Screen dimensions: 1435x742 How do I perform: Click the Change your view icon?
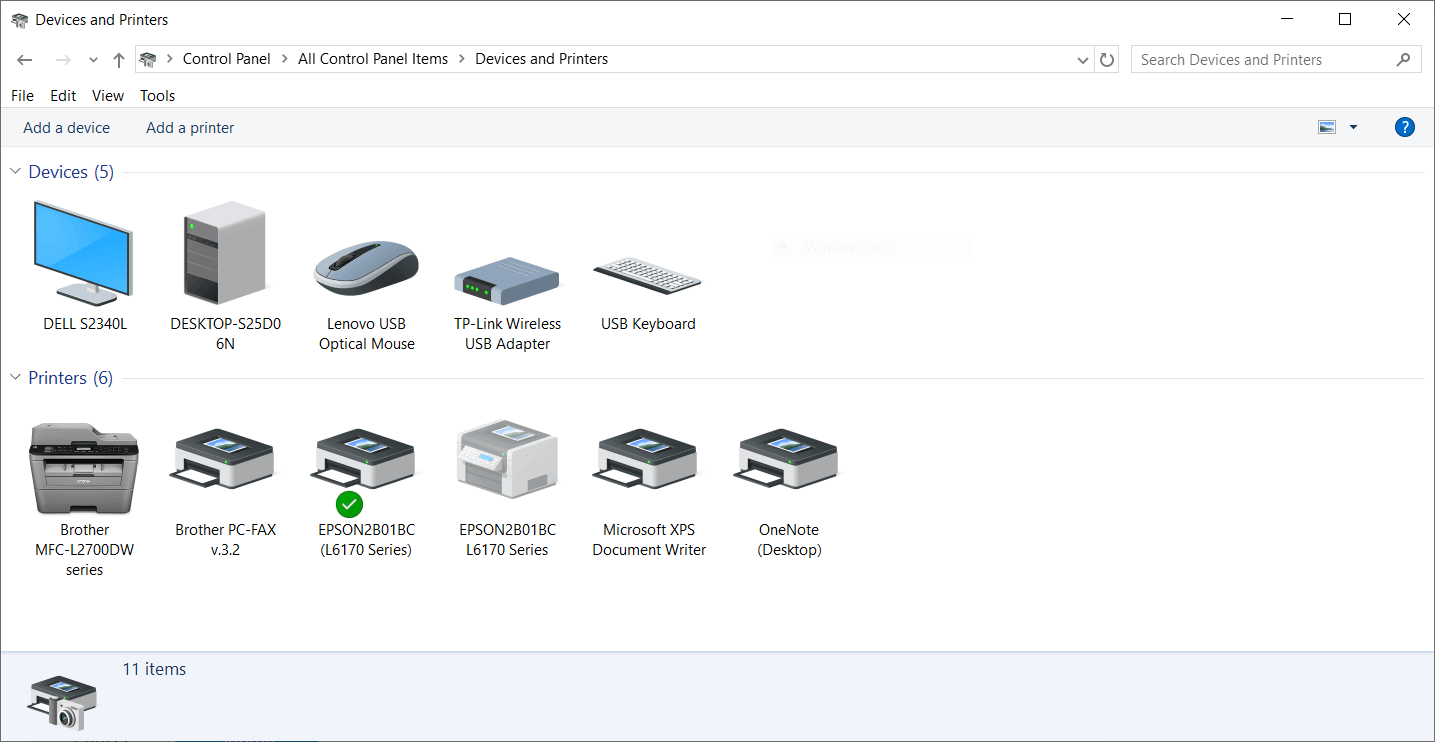pos(1327,127)
